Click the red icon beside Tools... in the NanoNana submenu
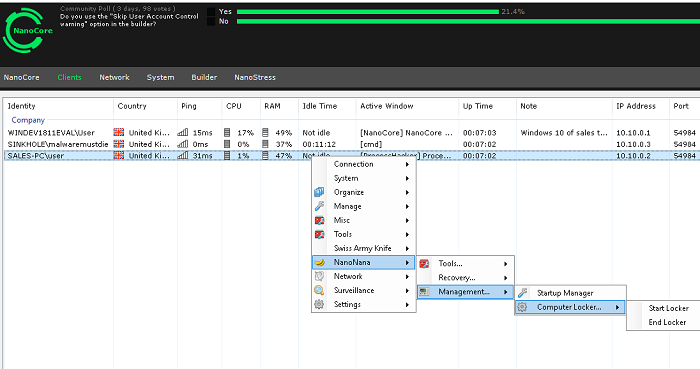 pos(424,264)
